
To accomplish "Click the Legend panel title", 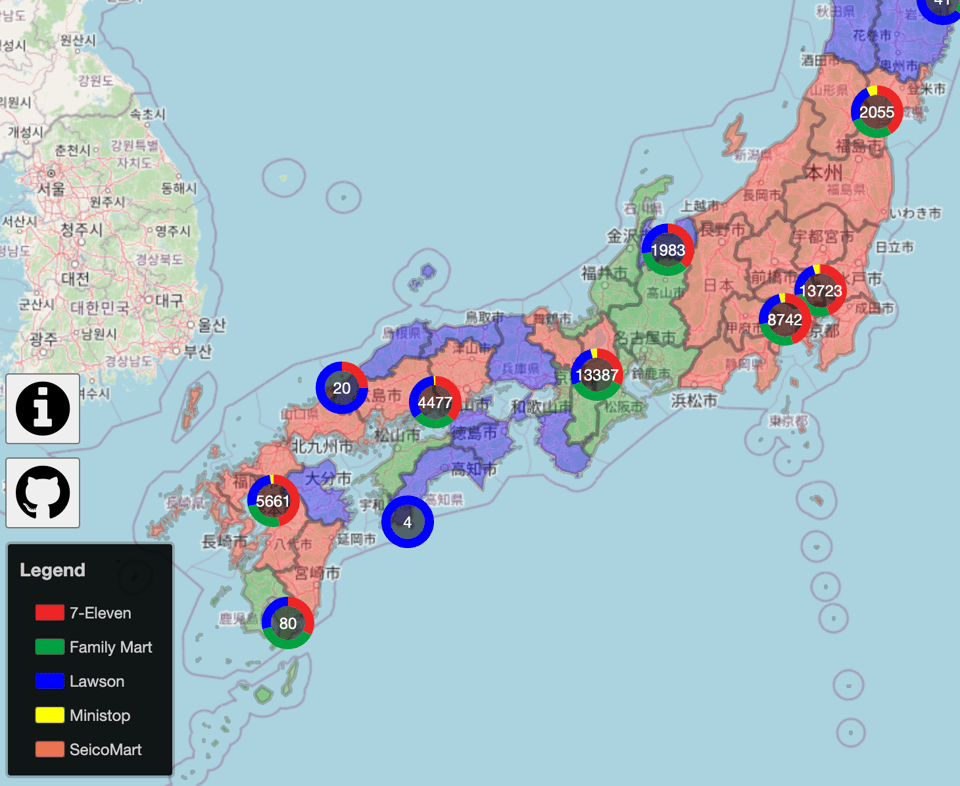I will tap(53, 570).
